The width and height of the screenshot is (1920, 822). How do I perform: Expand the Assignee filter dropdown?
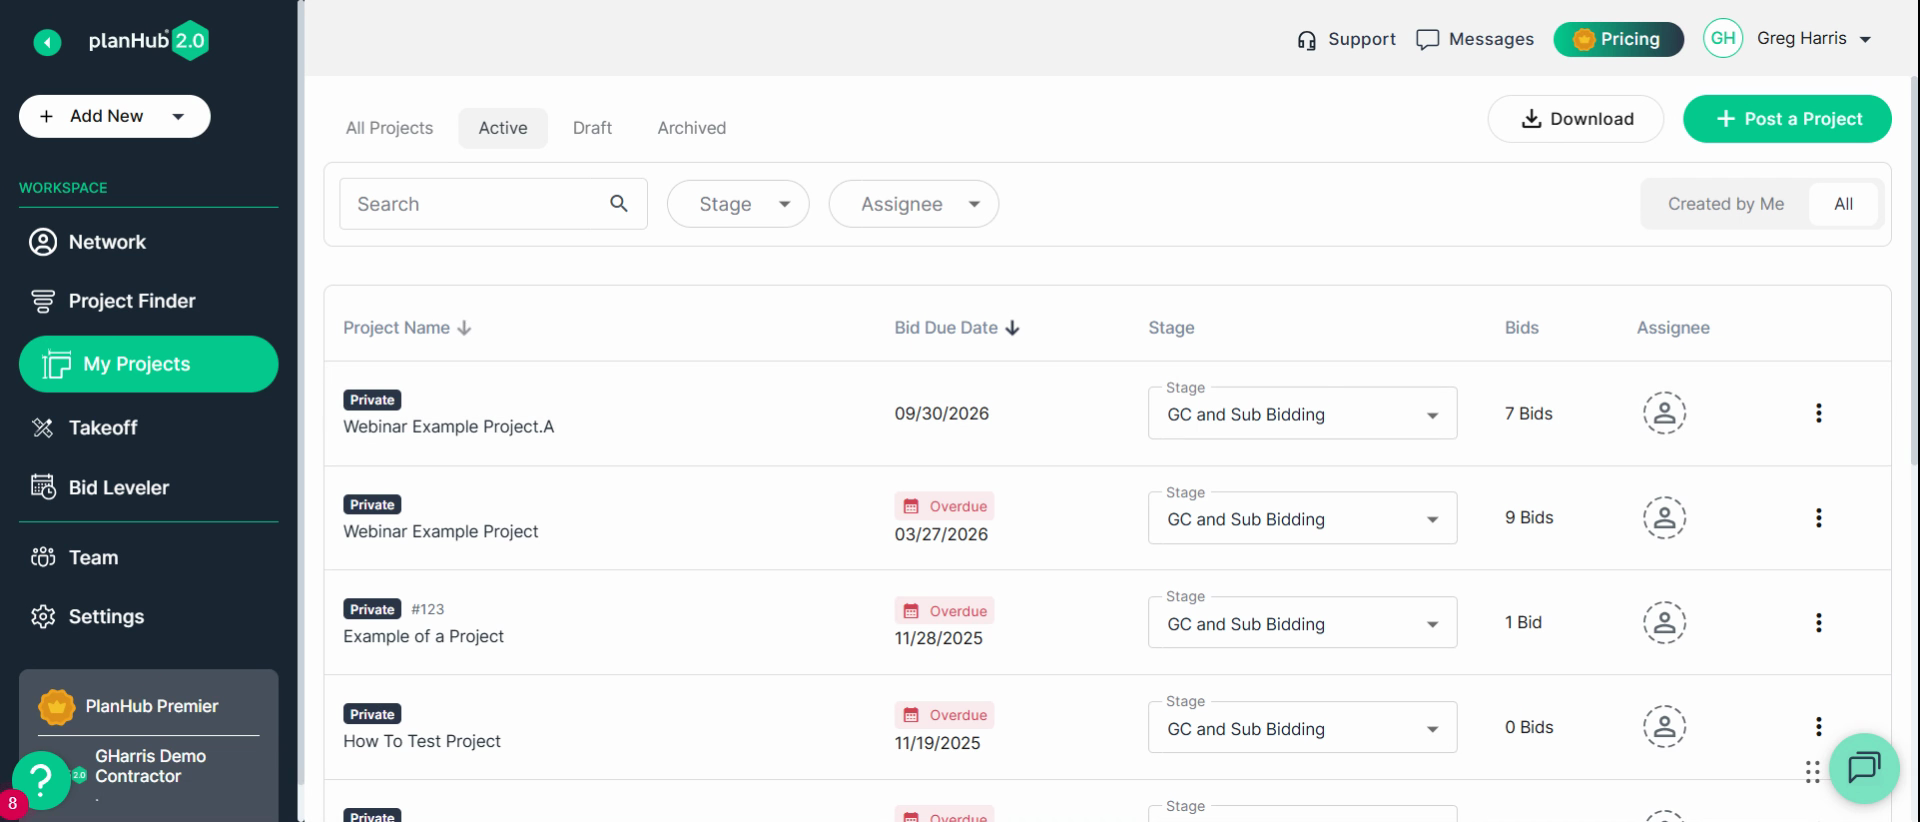pyautogui.click(x=913, y=204)
